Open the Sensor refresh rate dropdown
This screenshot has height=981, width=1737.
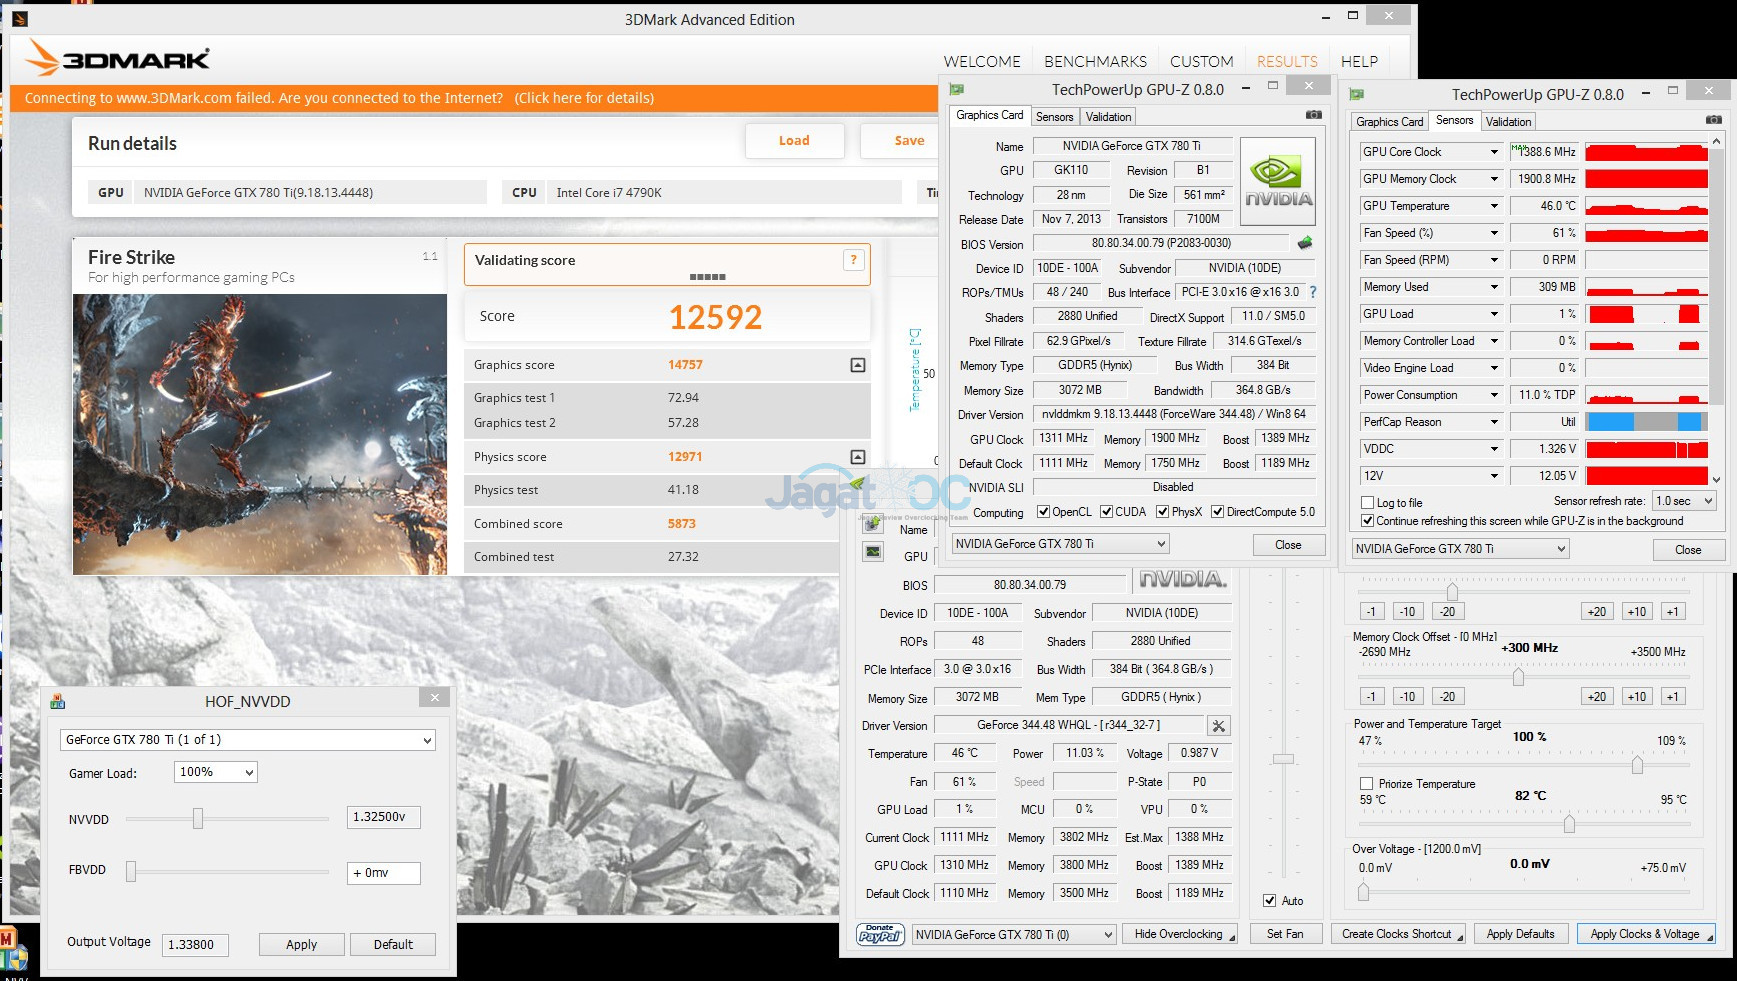1684,501
